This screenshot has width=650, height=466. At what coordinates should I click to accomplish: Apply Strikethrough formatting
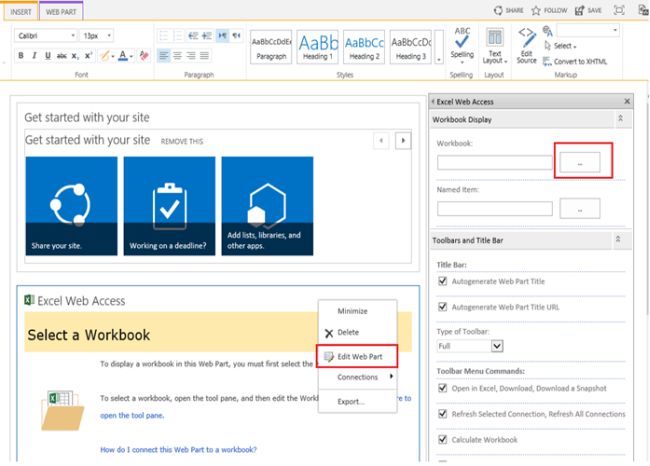click(61, 56)
